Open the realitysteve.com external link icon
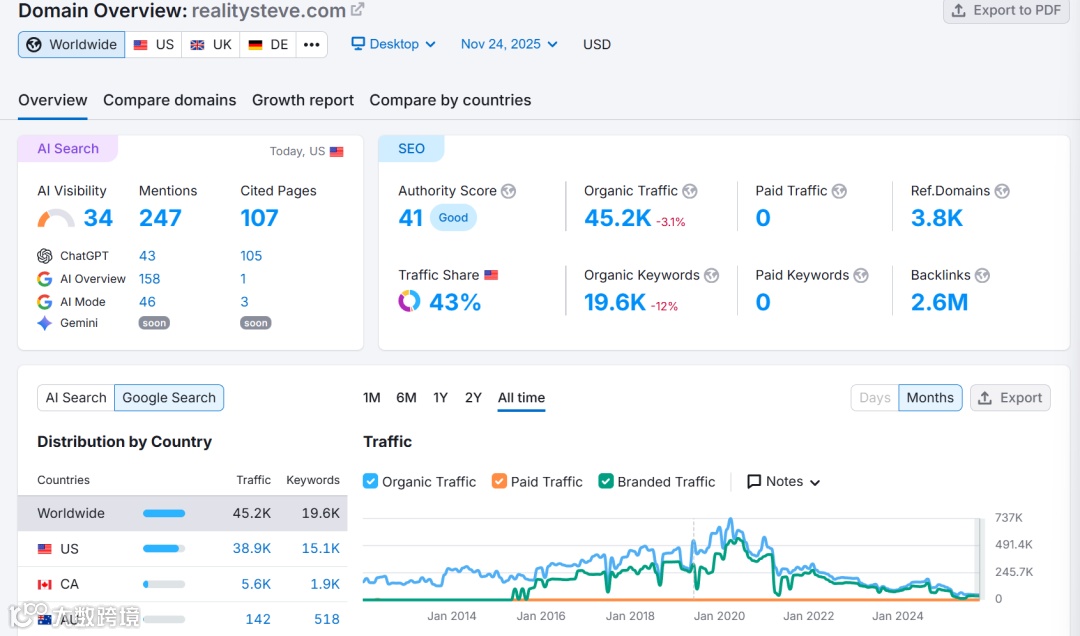 357,10
